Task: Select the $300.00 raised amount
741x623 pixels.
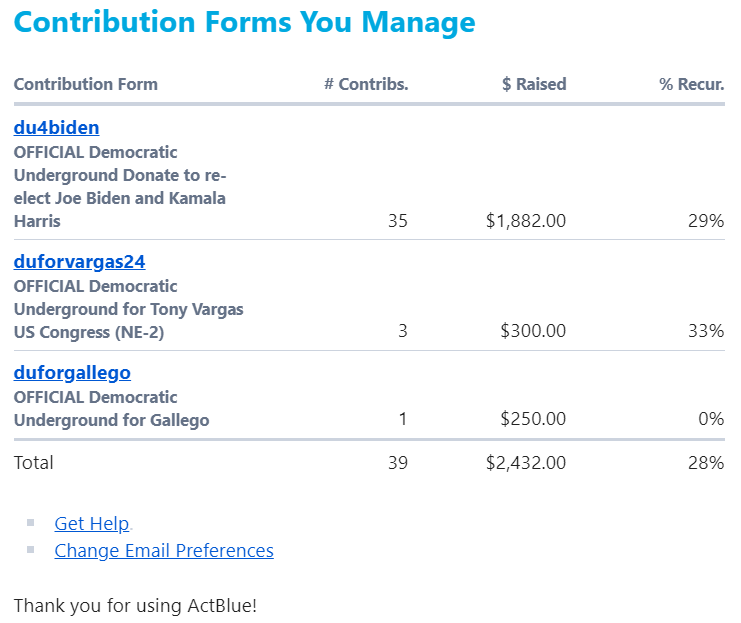Action: coord(533,331)
